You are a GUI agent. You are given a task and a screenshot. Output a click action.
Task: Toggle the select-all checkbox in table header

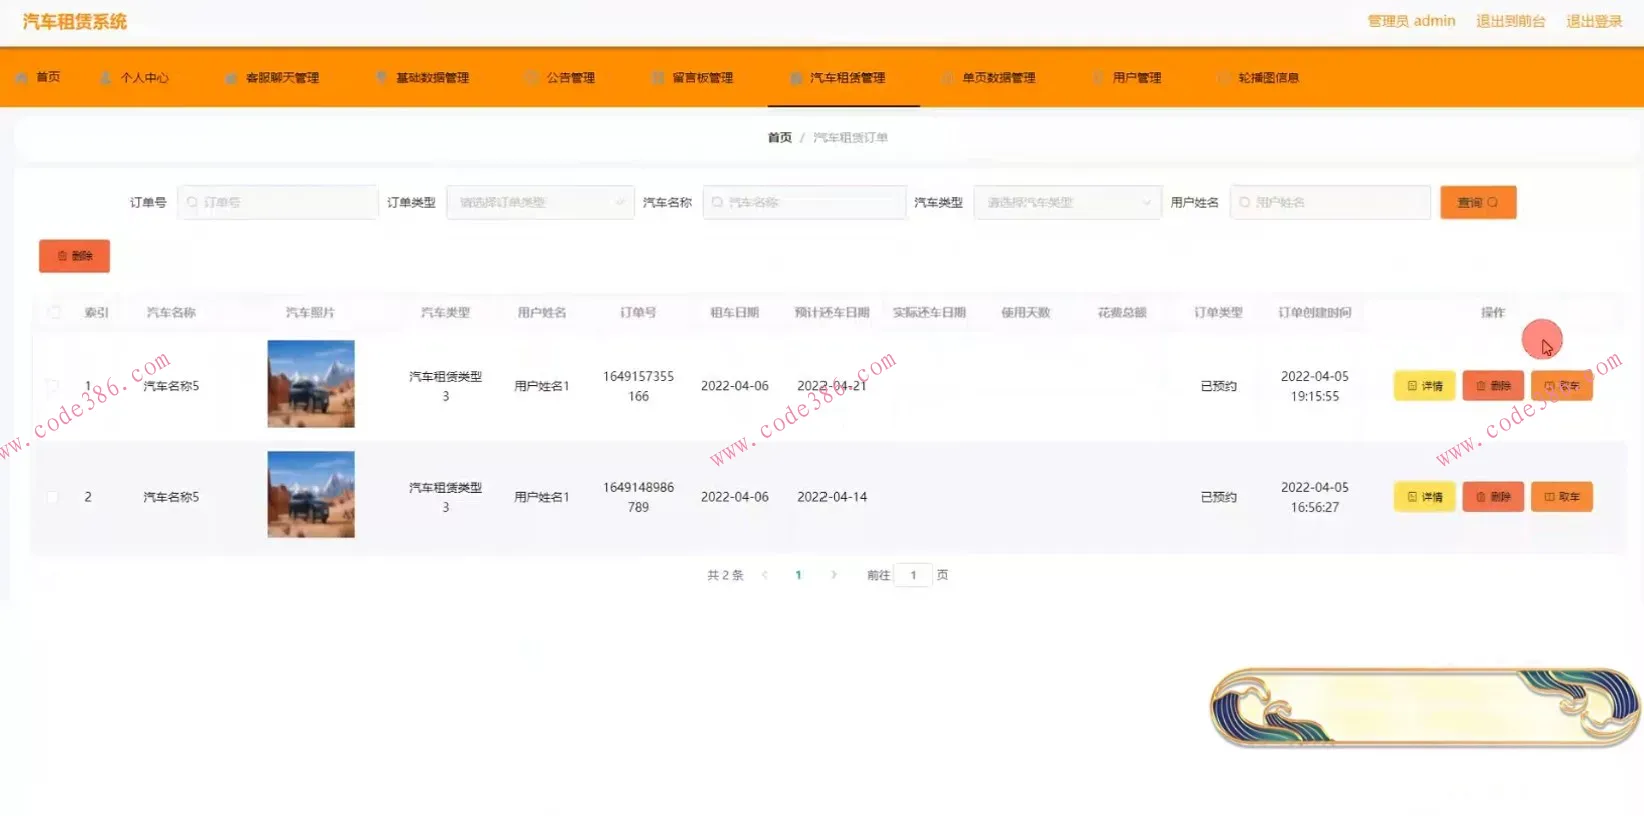point(54,313)
